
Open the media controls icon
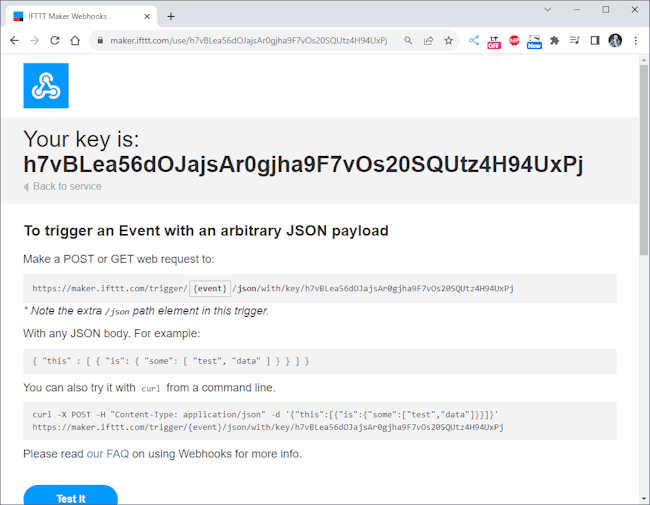click(575, 41)
